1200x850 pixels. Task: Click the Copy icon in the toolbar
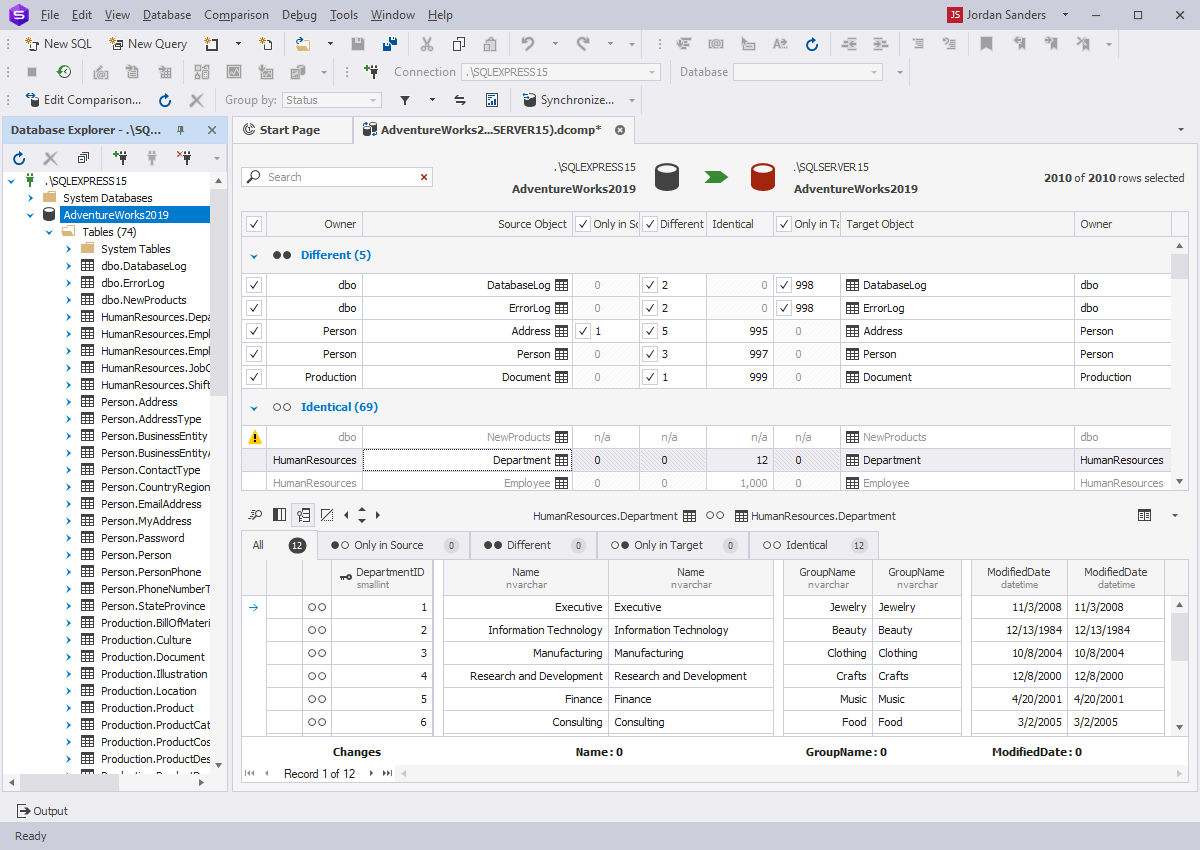(458, 44)
